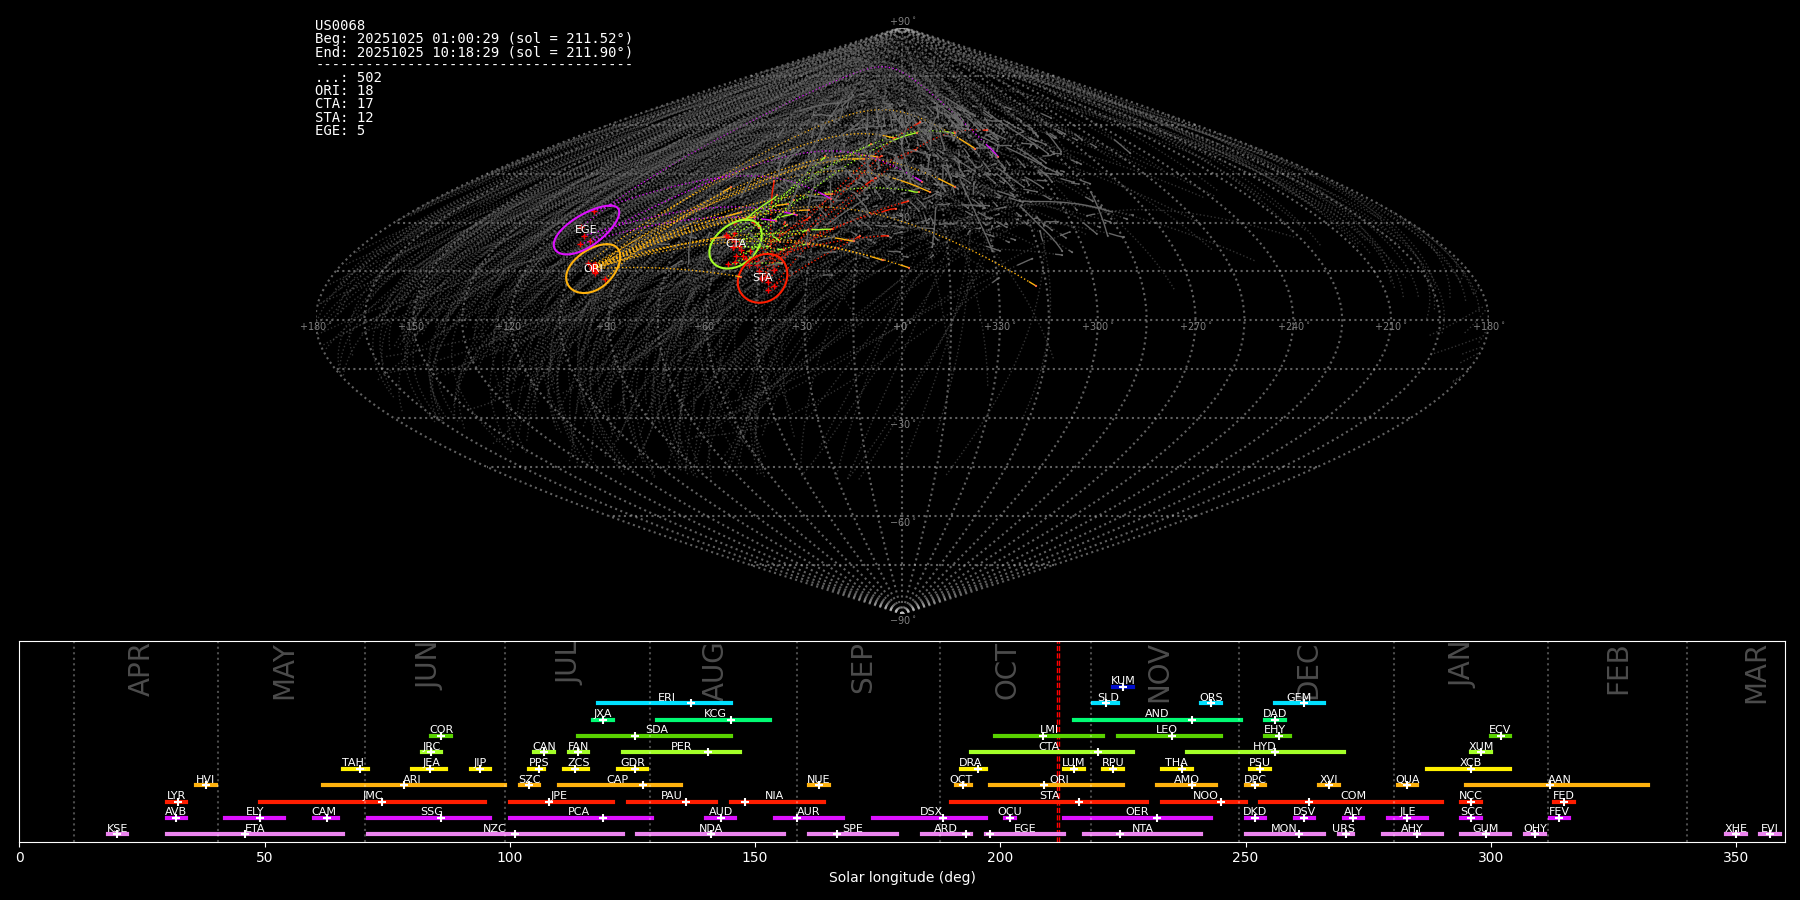Select the End: 20251025 10:18:29 line
This screenshot has width=1800, height=900.
coord(474,52)
